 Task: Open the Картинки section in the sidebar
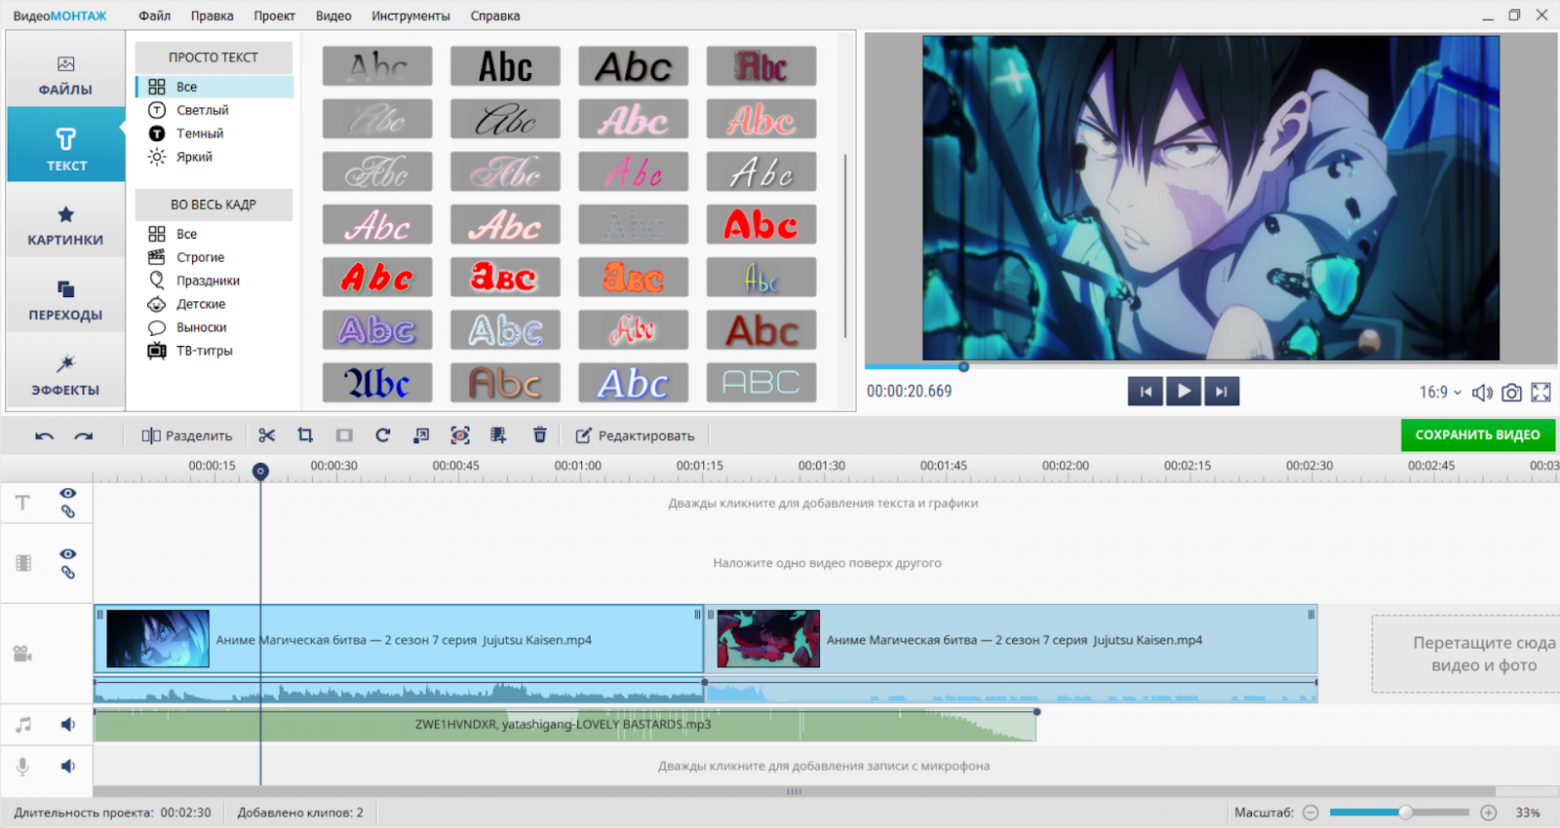coord(66,226)
